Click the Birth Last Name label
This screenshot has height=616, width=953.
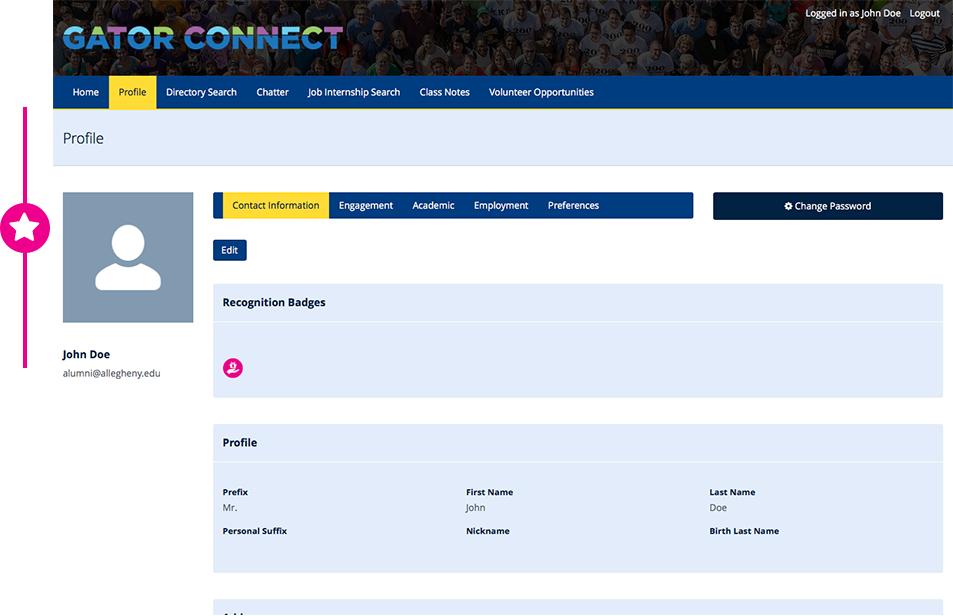tap(744, 531)
